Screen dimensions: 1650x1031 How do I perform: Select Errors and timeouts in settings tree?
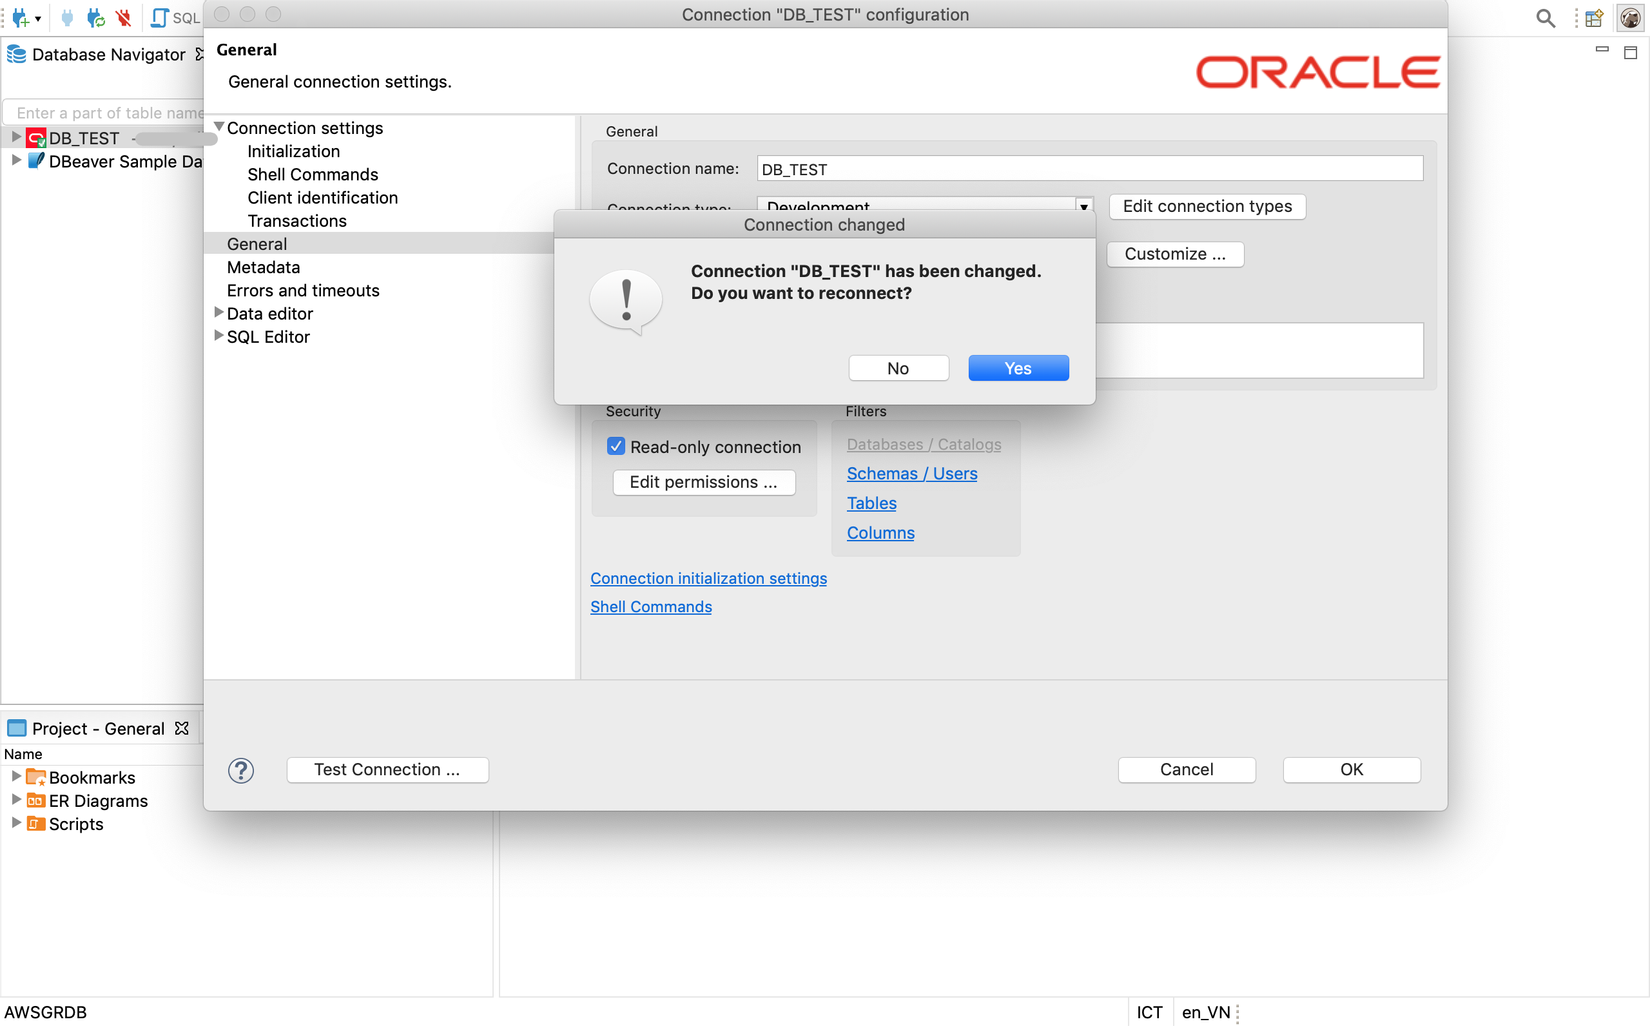pyautogui.click(x=303, y=290)
